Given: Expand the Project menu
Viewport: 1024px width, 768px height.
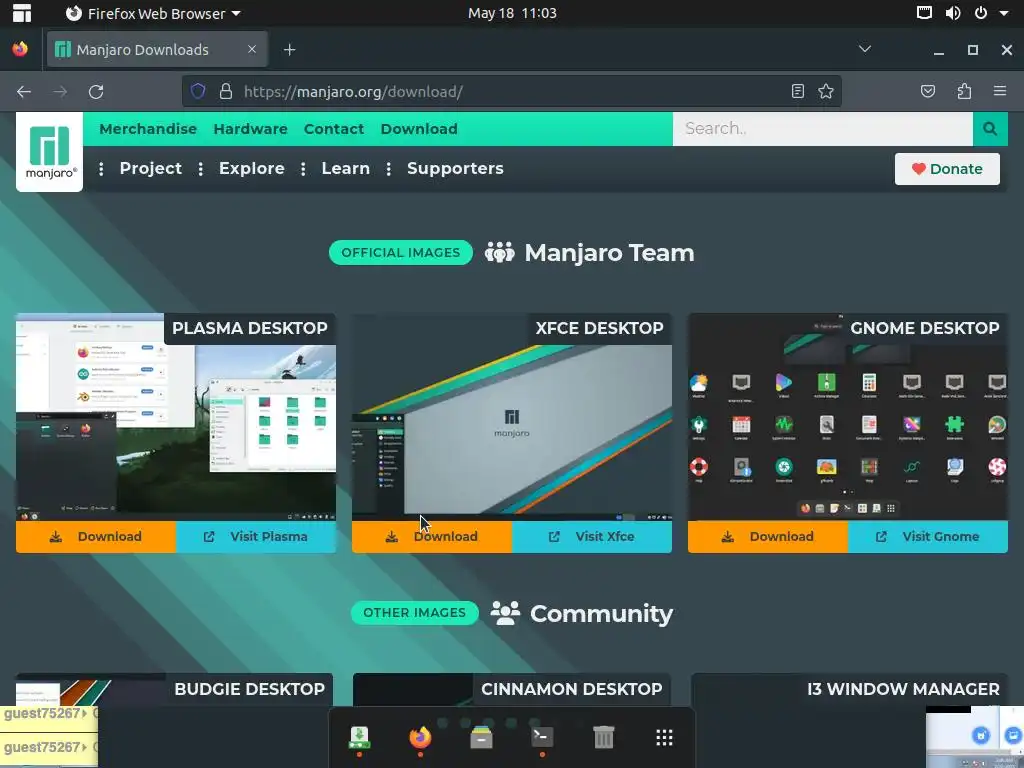Looking at the screenshot, I should pyautogui.click(x=150, y=168).
